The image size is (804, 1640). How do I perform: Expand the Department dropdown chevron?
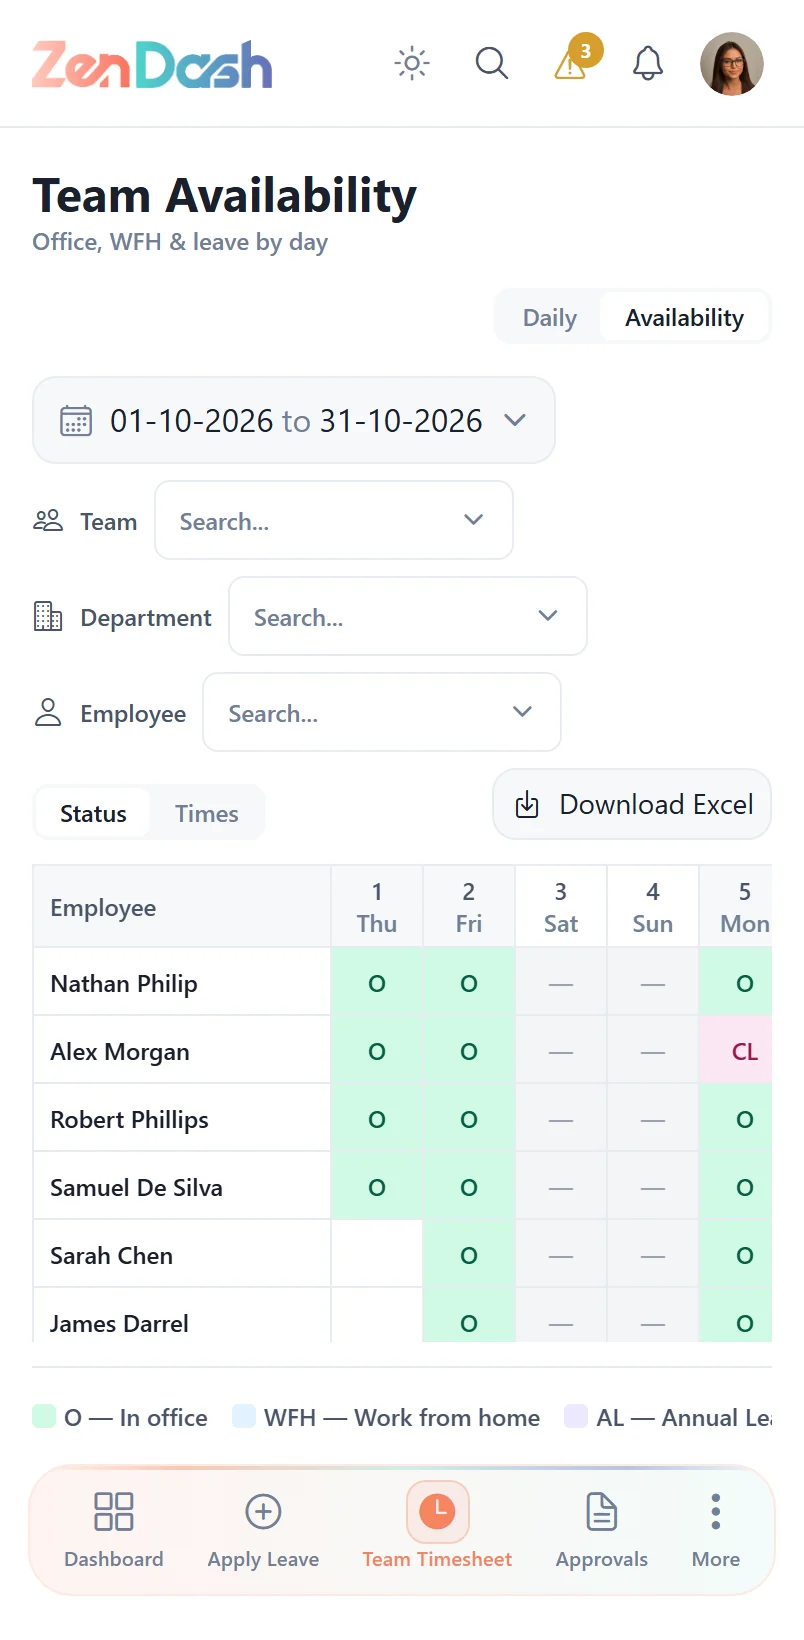548,616
